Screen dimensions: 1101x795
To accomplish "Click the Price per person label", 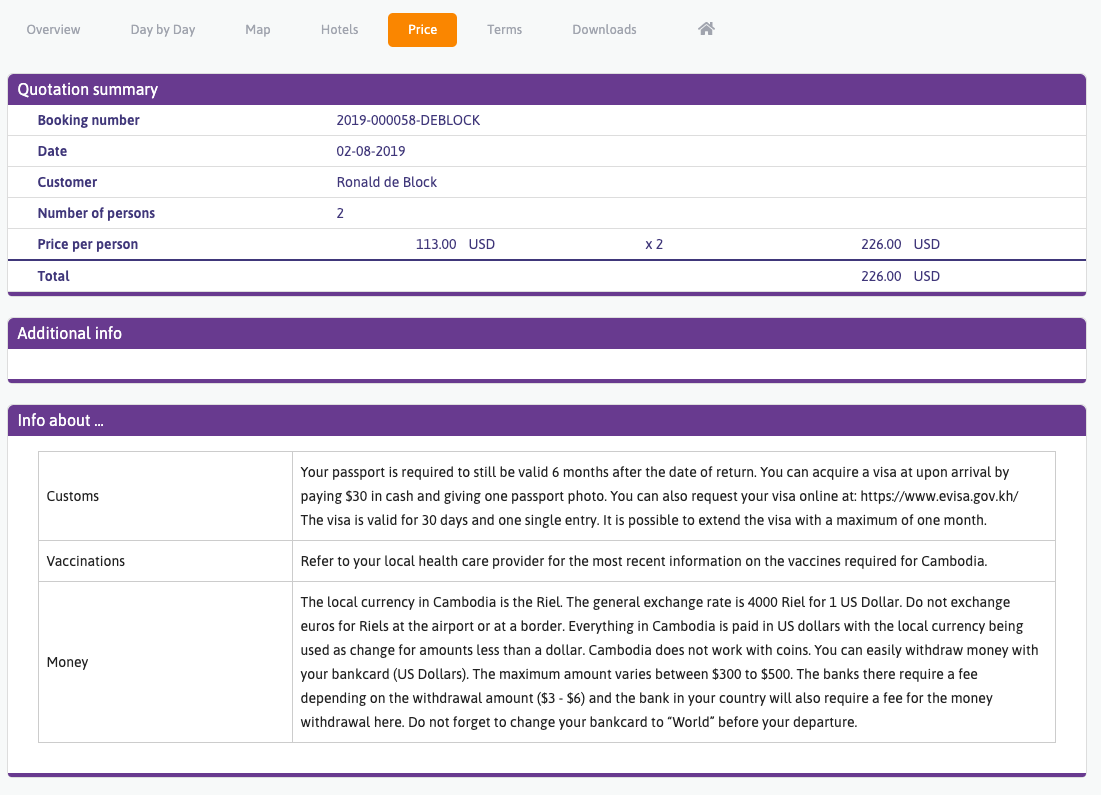I will coord(88,244).
